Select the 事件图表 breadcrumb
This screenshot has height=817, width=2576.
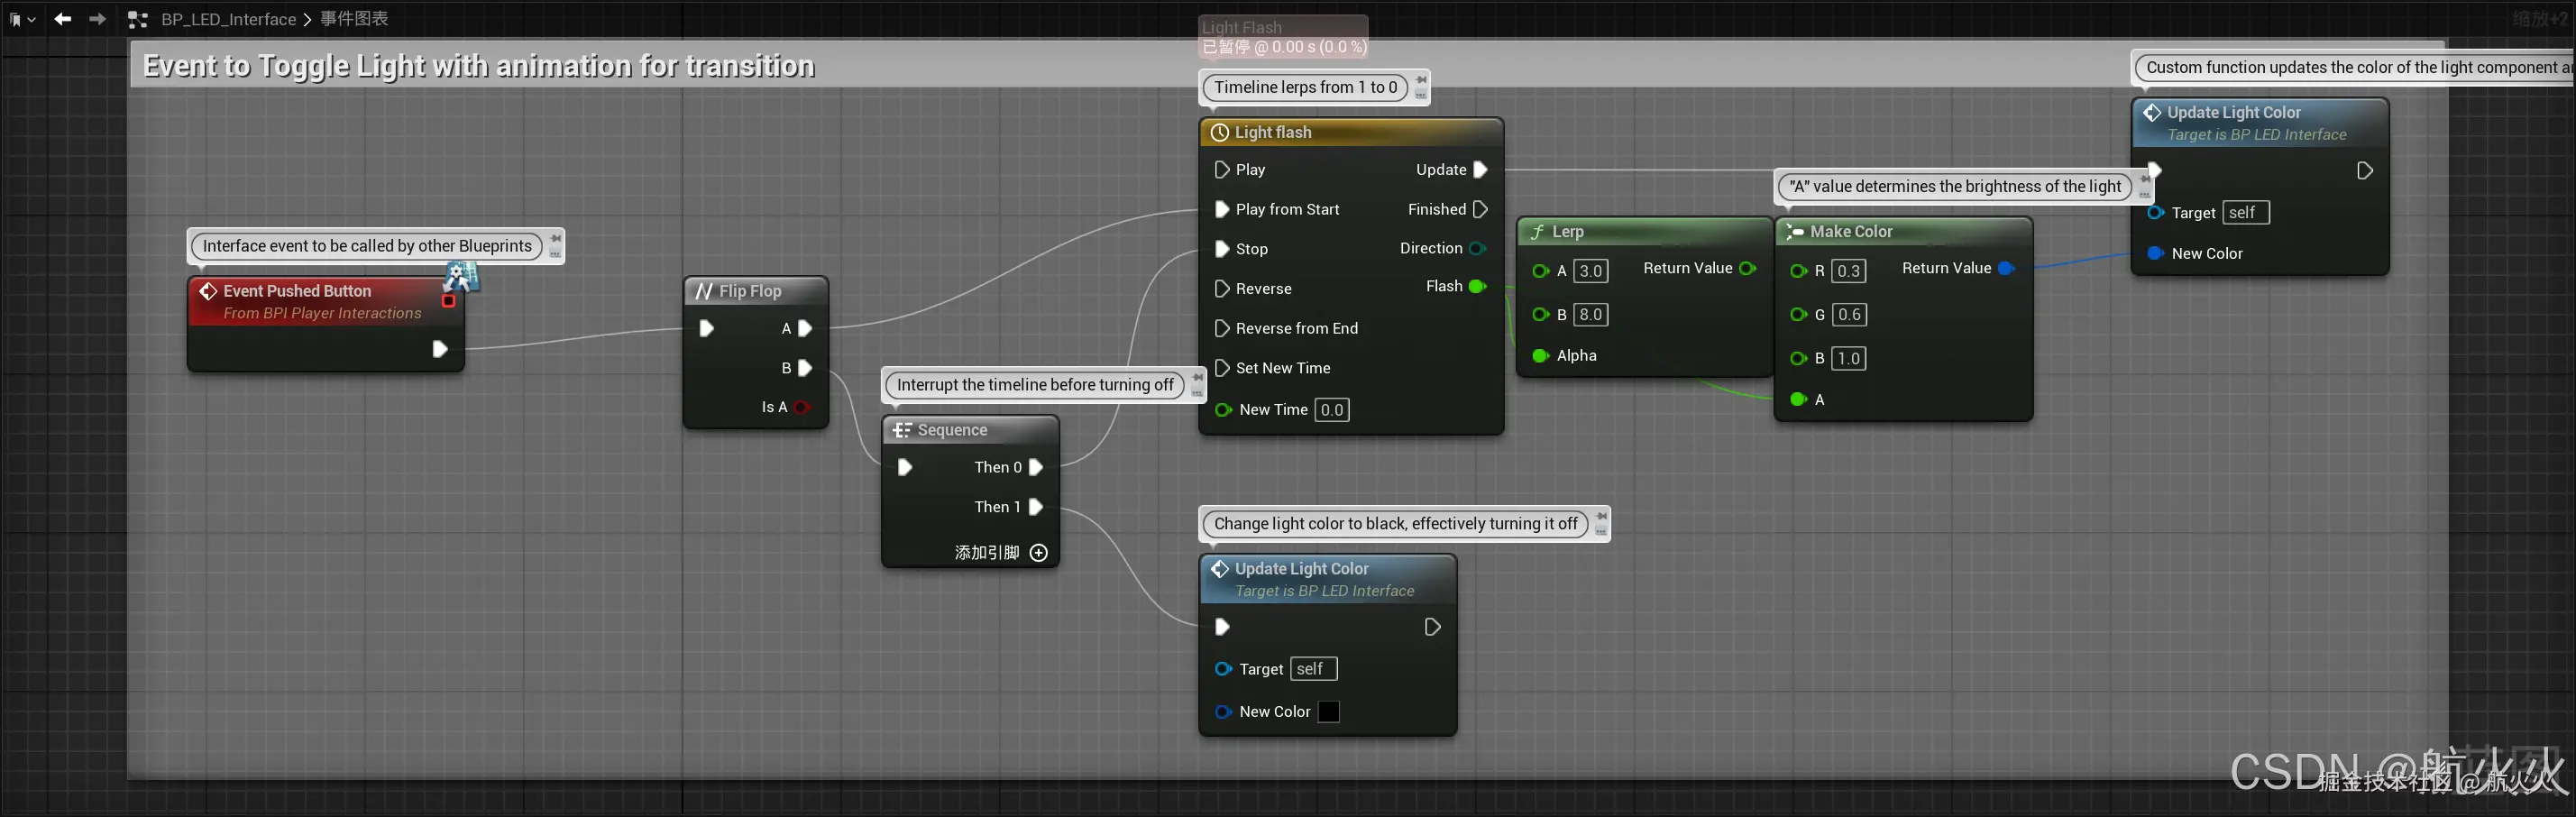(x=354, y=19)
